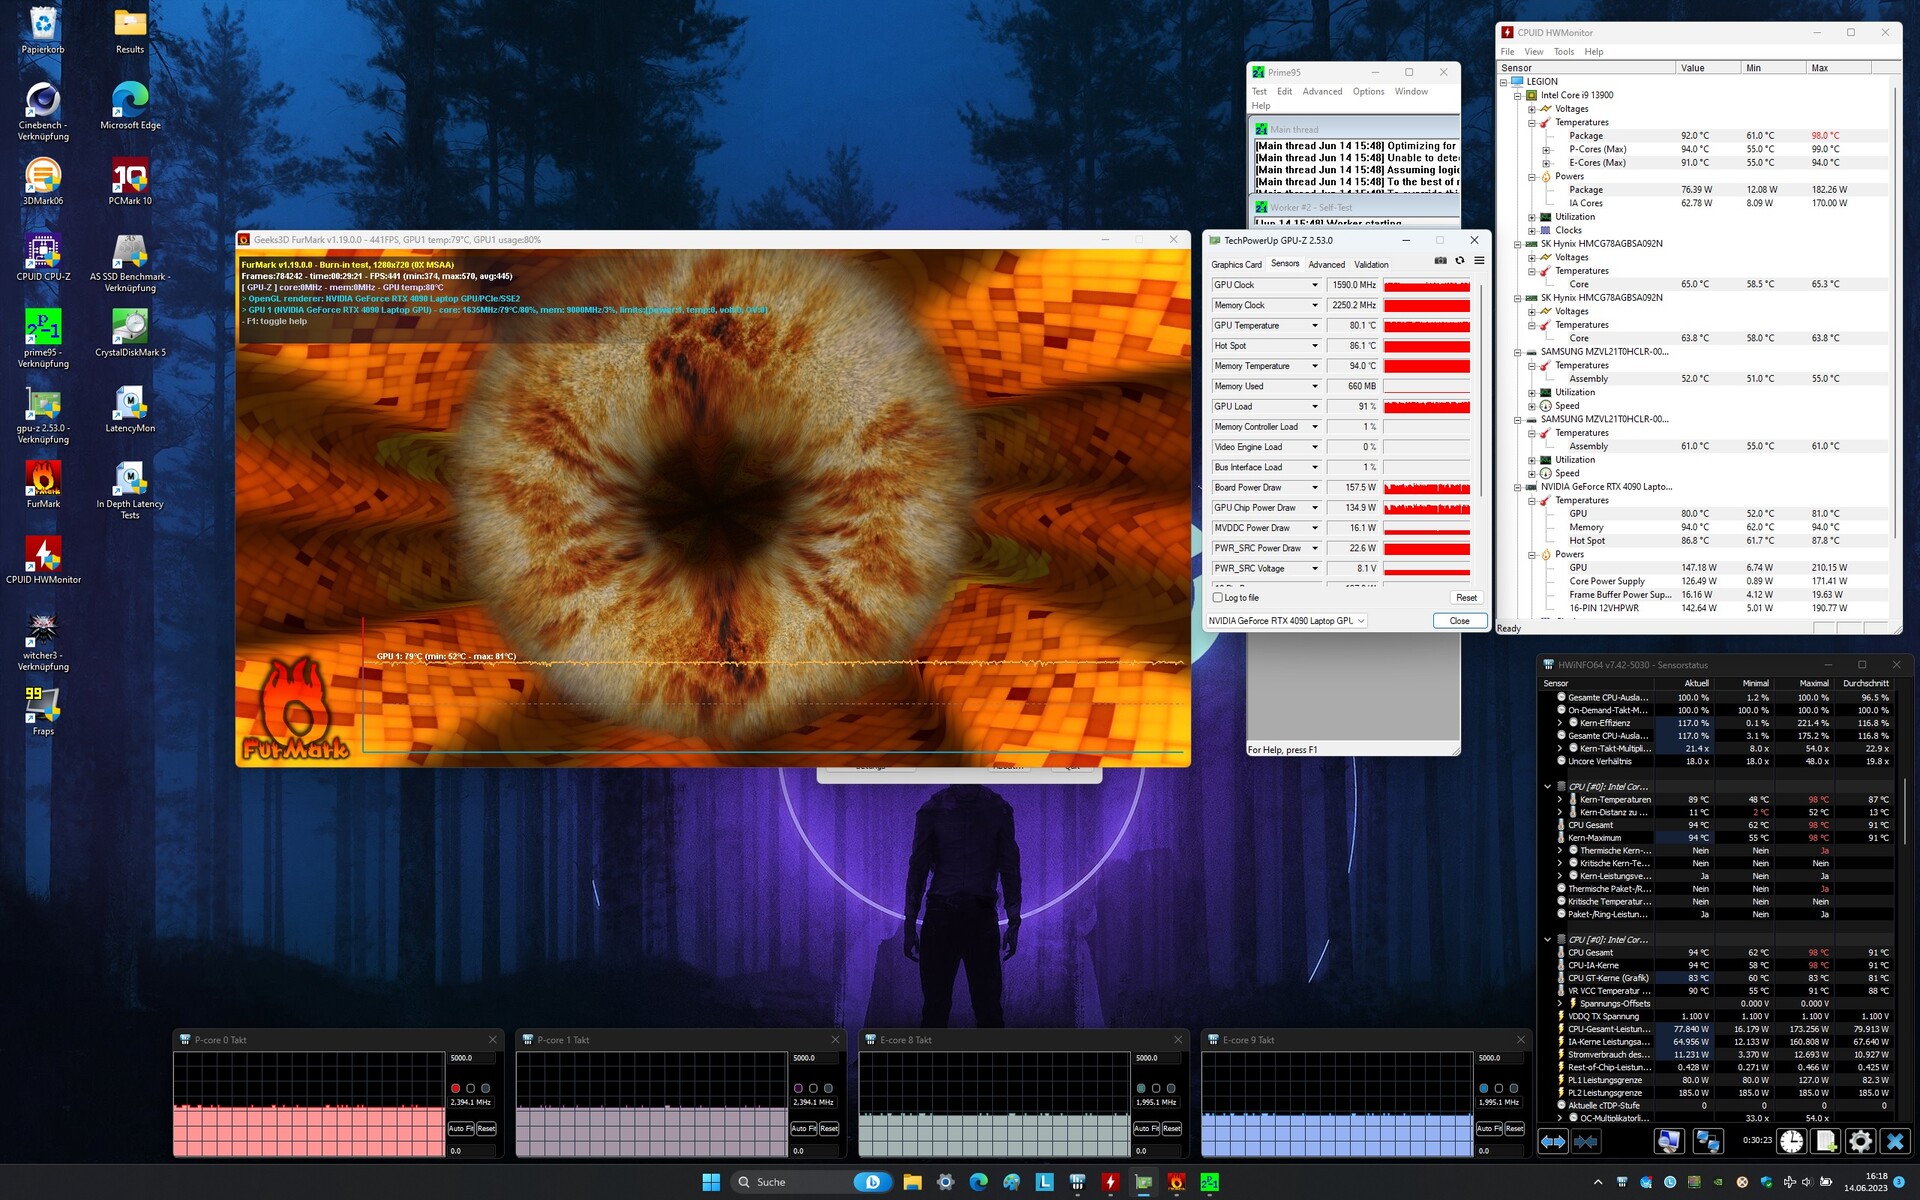1920x1200 pixels.
Task: Open GPU-Z hamburger menu
Action: [1479, 261]
